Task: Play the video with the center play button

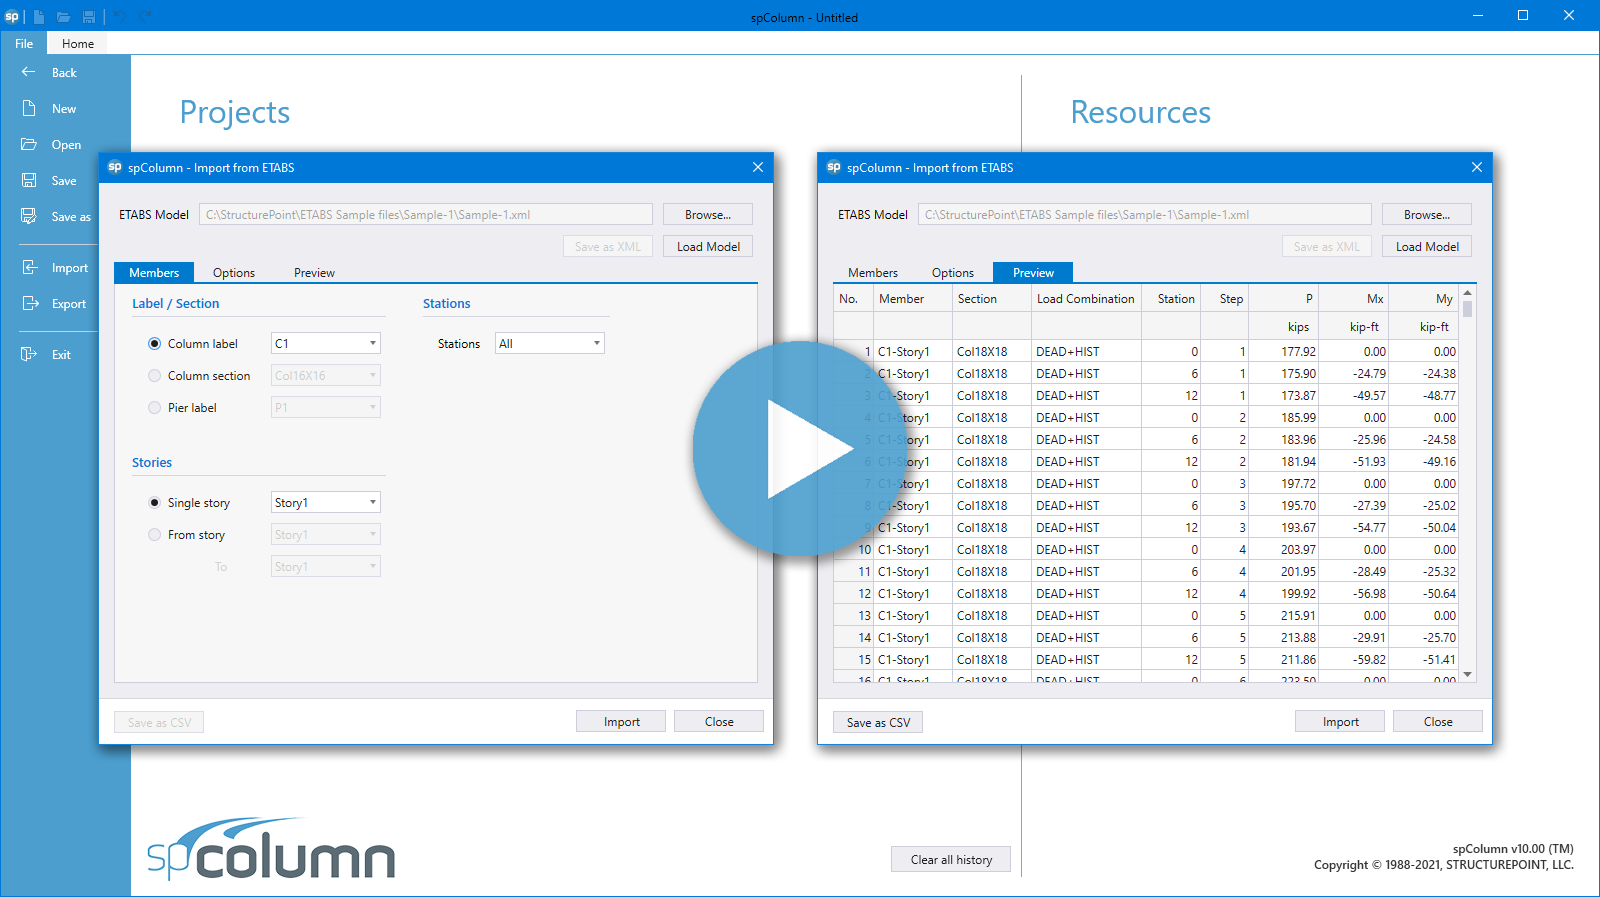Action: coord(800,449)
